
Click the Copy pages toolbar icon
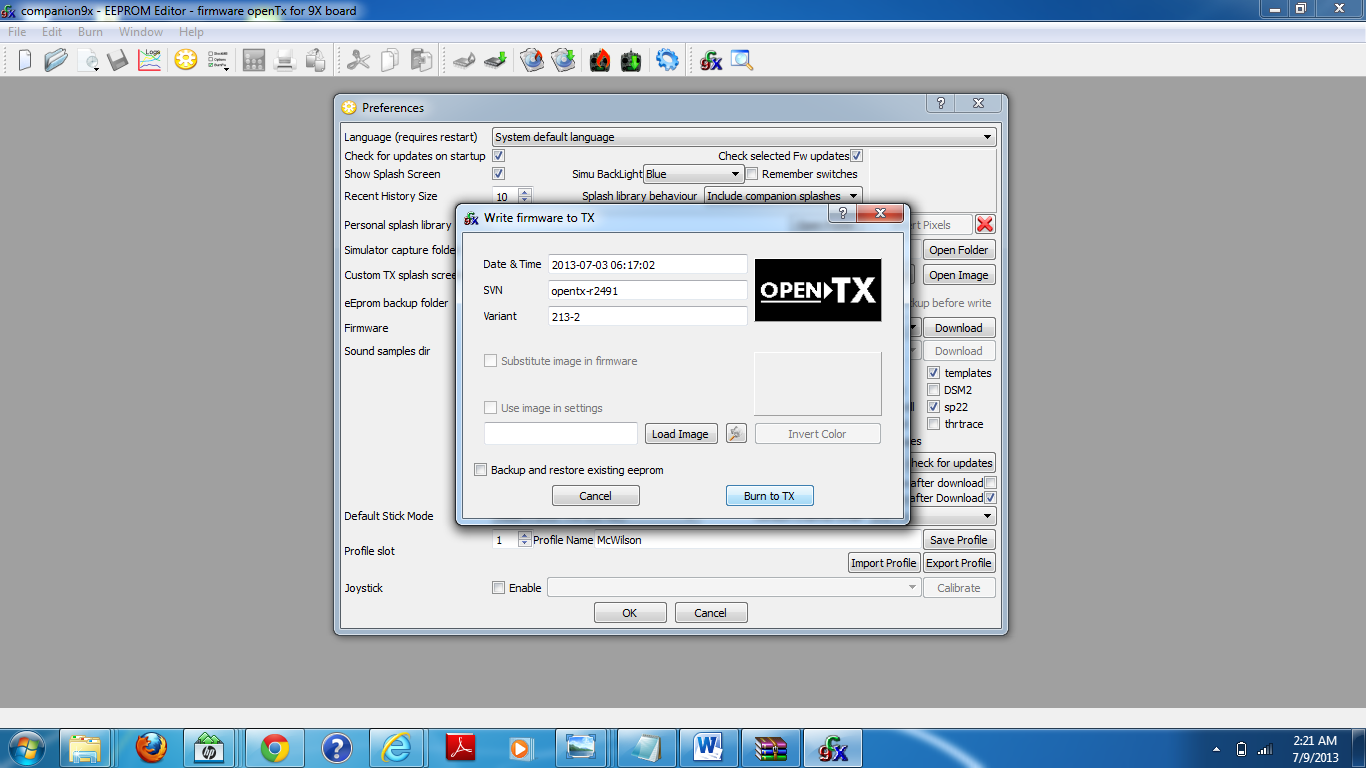coord(390,60)
